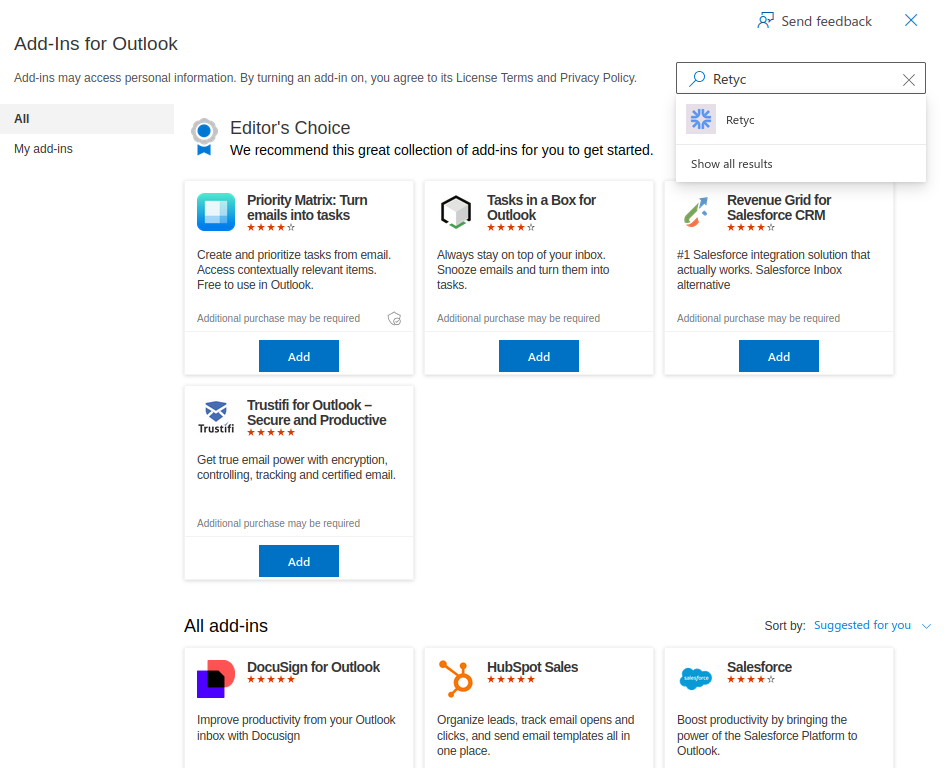Open the Tasks in a Box icon
951x768 pixels.
coord(455,212)
